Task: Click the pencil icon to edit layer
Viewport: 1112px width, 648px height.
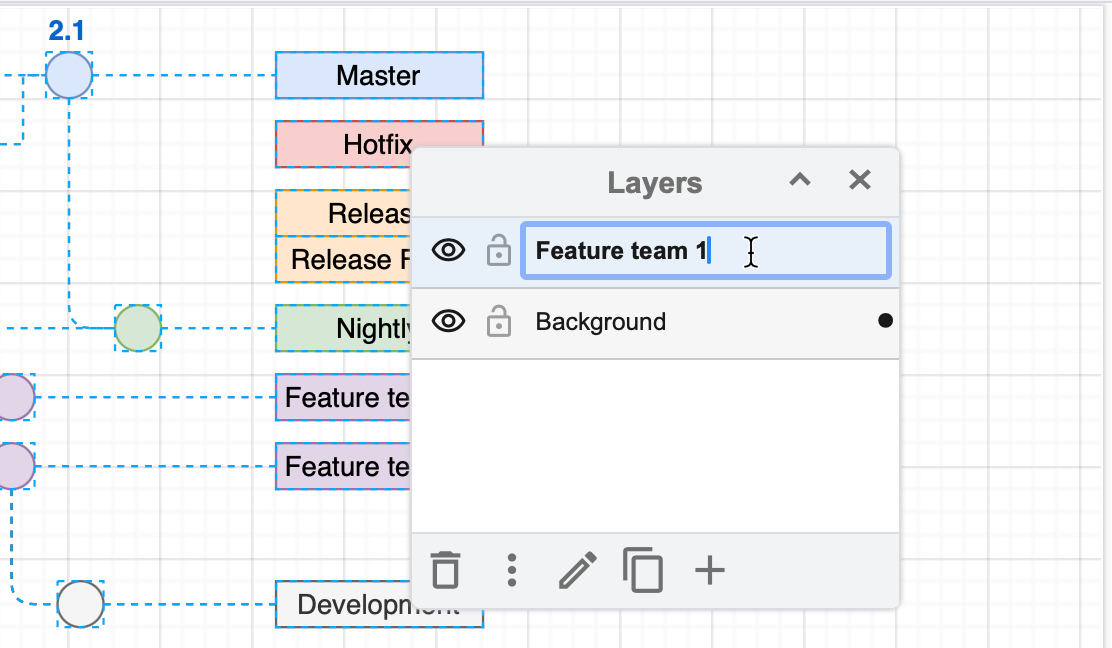Action: (x=577, y=570)
